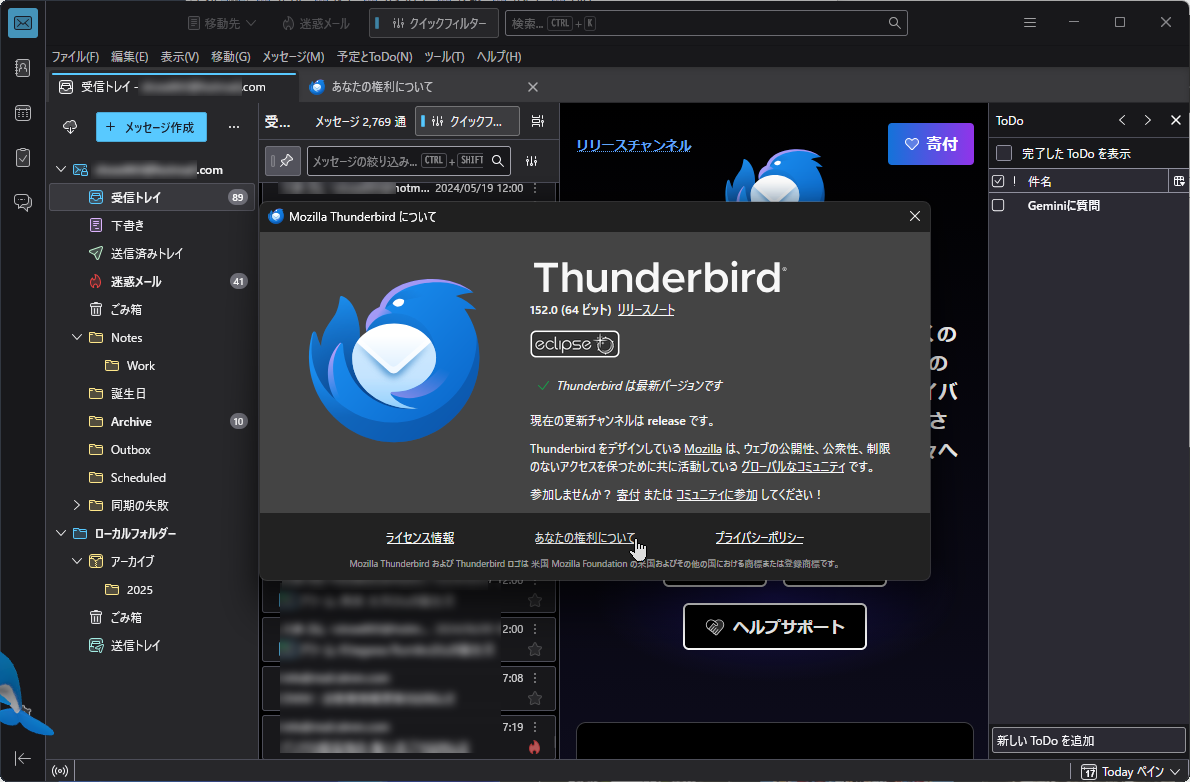Open the Address Book space

tap(23, 68)
